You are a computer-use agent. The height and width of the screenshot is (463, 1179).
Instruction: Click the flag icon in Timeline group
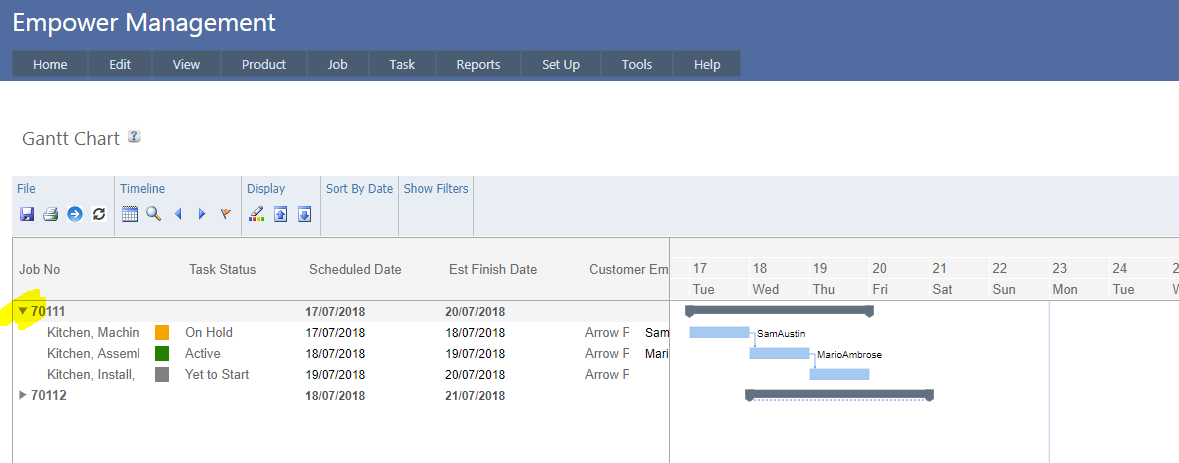[225, 214]
